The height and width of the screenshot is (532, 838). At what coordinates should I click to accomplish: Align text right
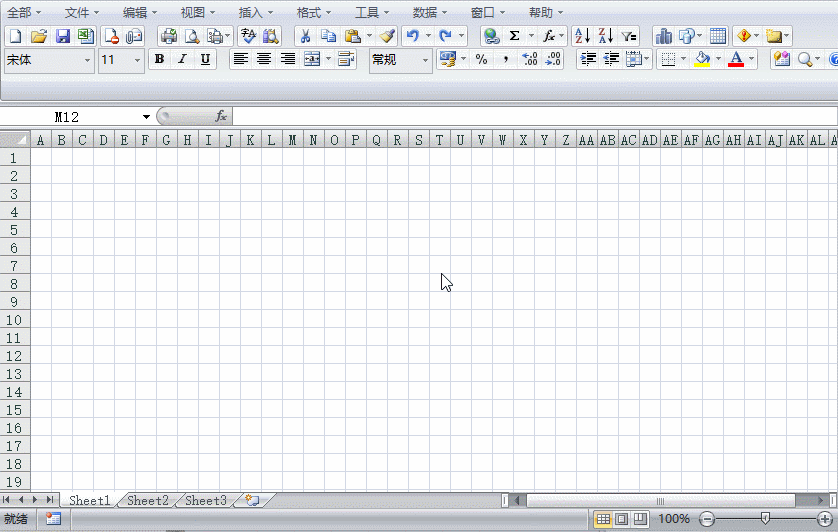tap(288, 59)
